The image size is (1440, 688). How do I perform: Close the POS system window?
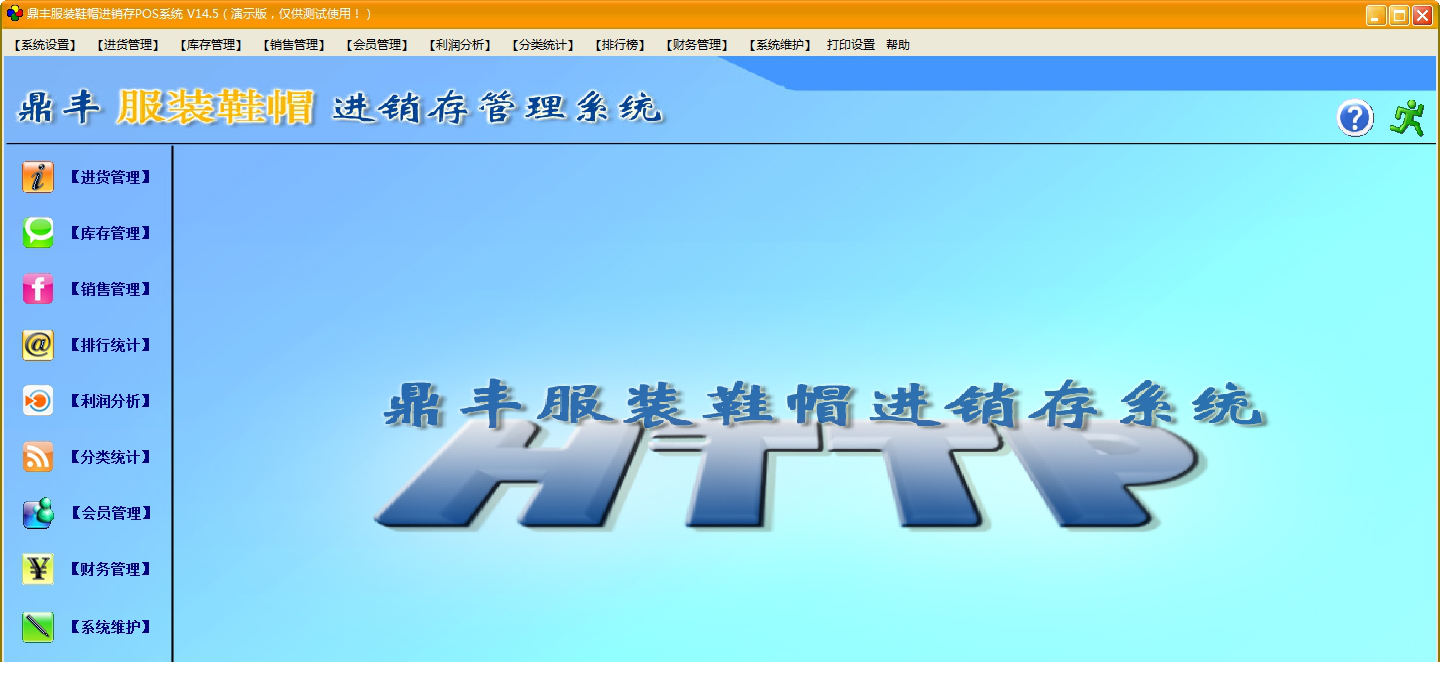point(1422,15)
